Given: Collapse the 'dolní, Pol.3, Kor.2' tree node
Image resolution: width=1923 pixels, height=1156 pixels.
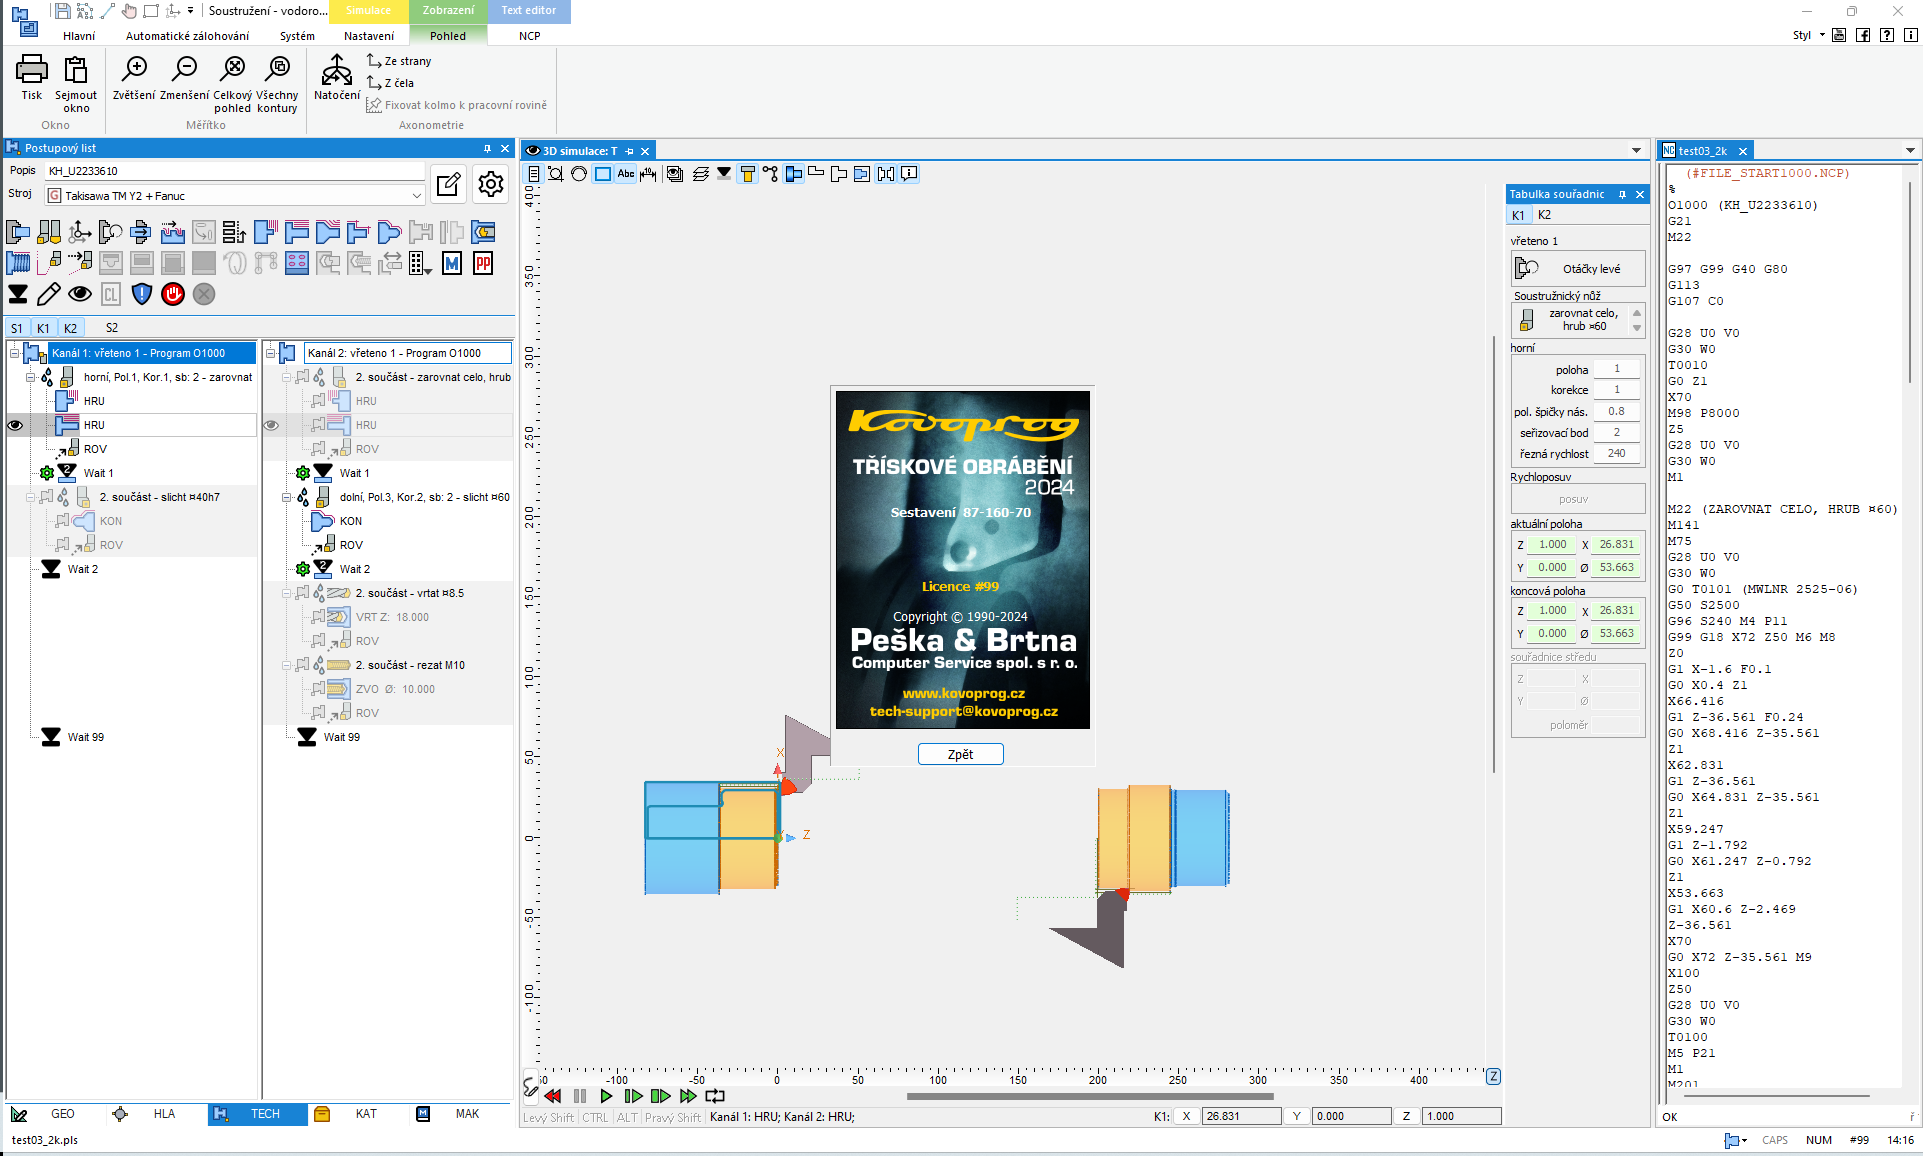Looking at the screenshot, I should pyautogui.click(x=287, y=497).
